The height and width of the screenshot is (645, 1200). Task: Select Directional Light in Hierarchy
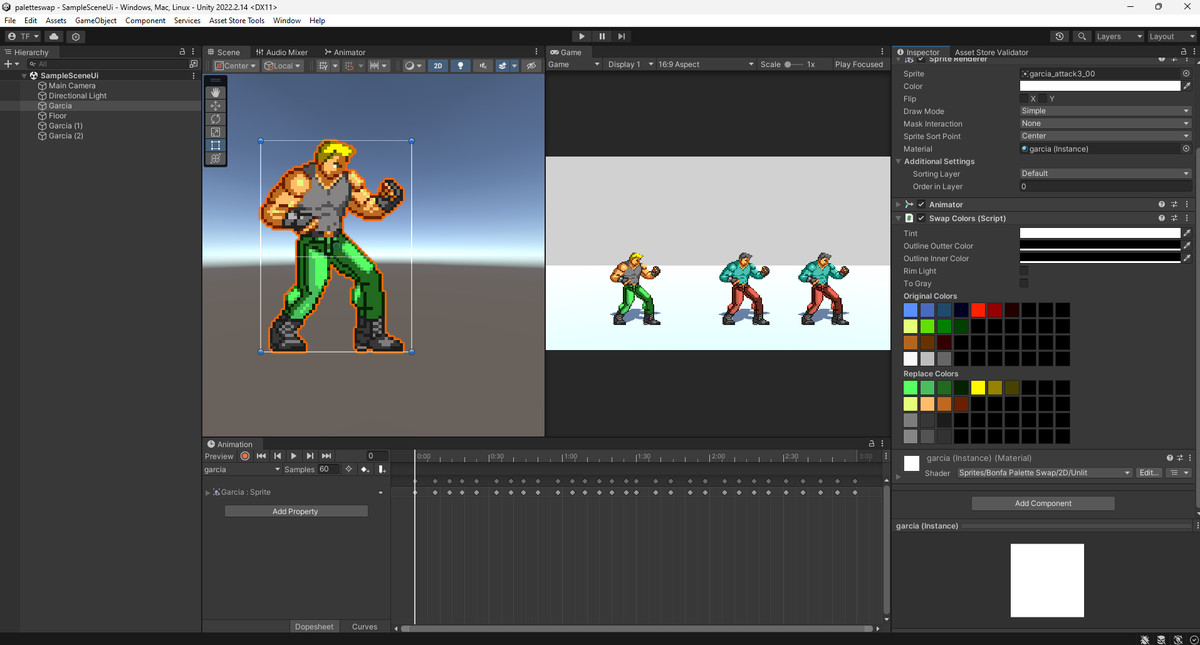(x=77, y=96)
